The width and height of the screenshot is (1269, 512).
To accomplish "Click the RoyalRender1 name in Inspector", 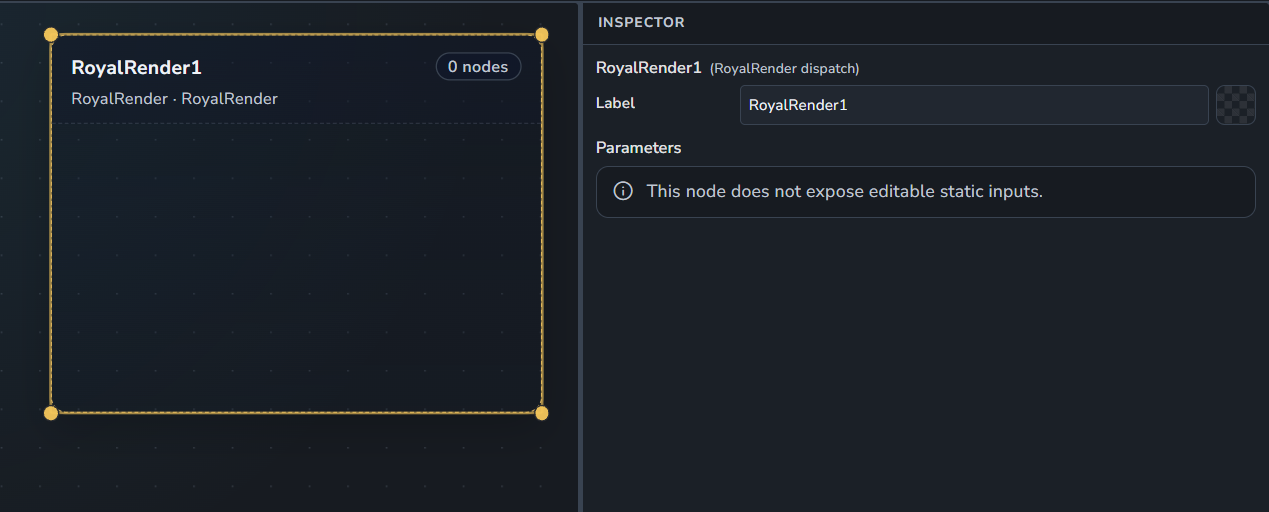I will [649, 68].
